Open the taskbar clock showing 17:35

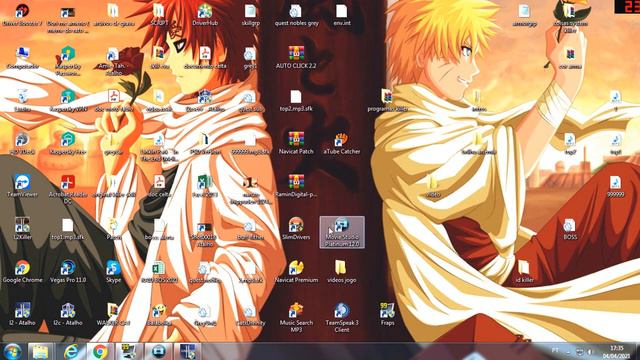click(617, 352)
